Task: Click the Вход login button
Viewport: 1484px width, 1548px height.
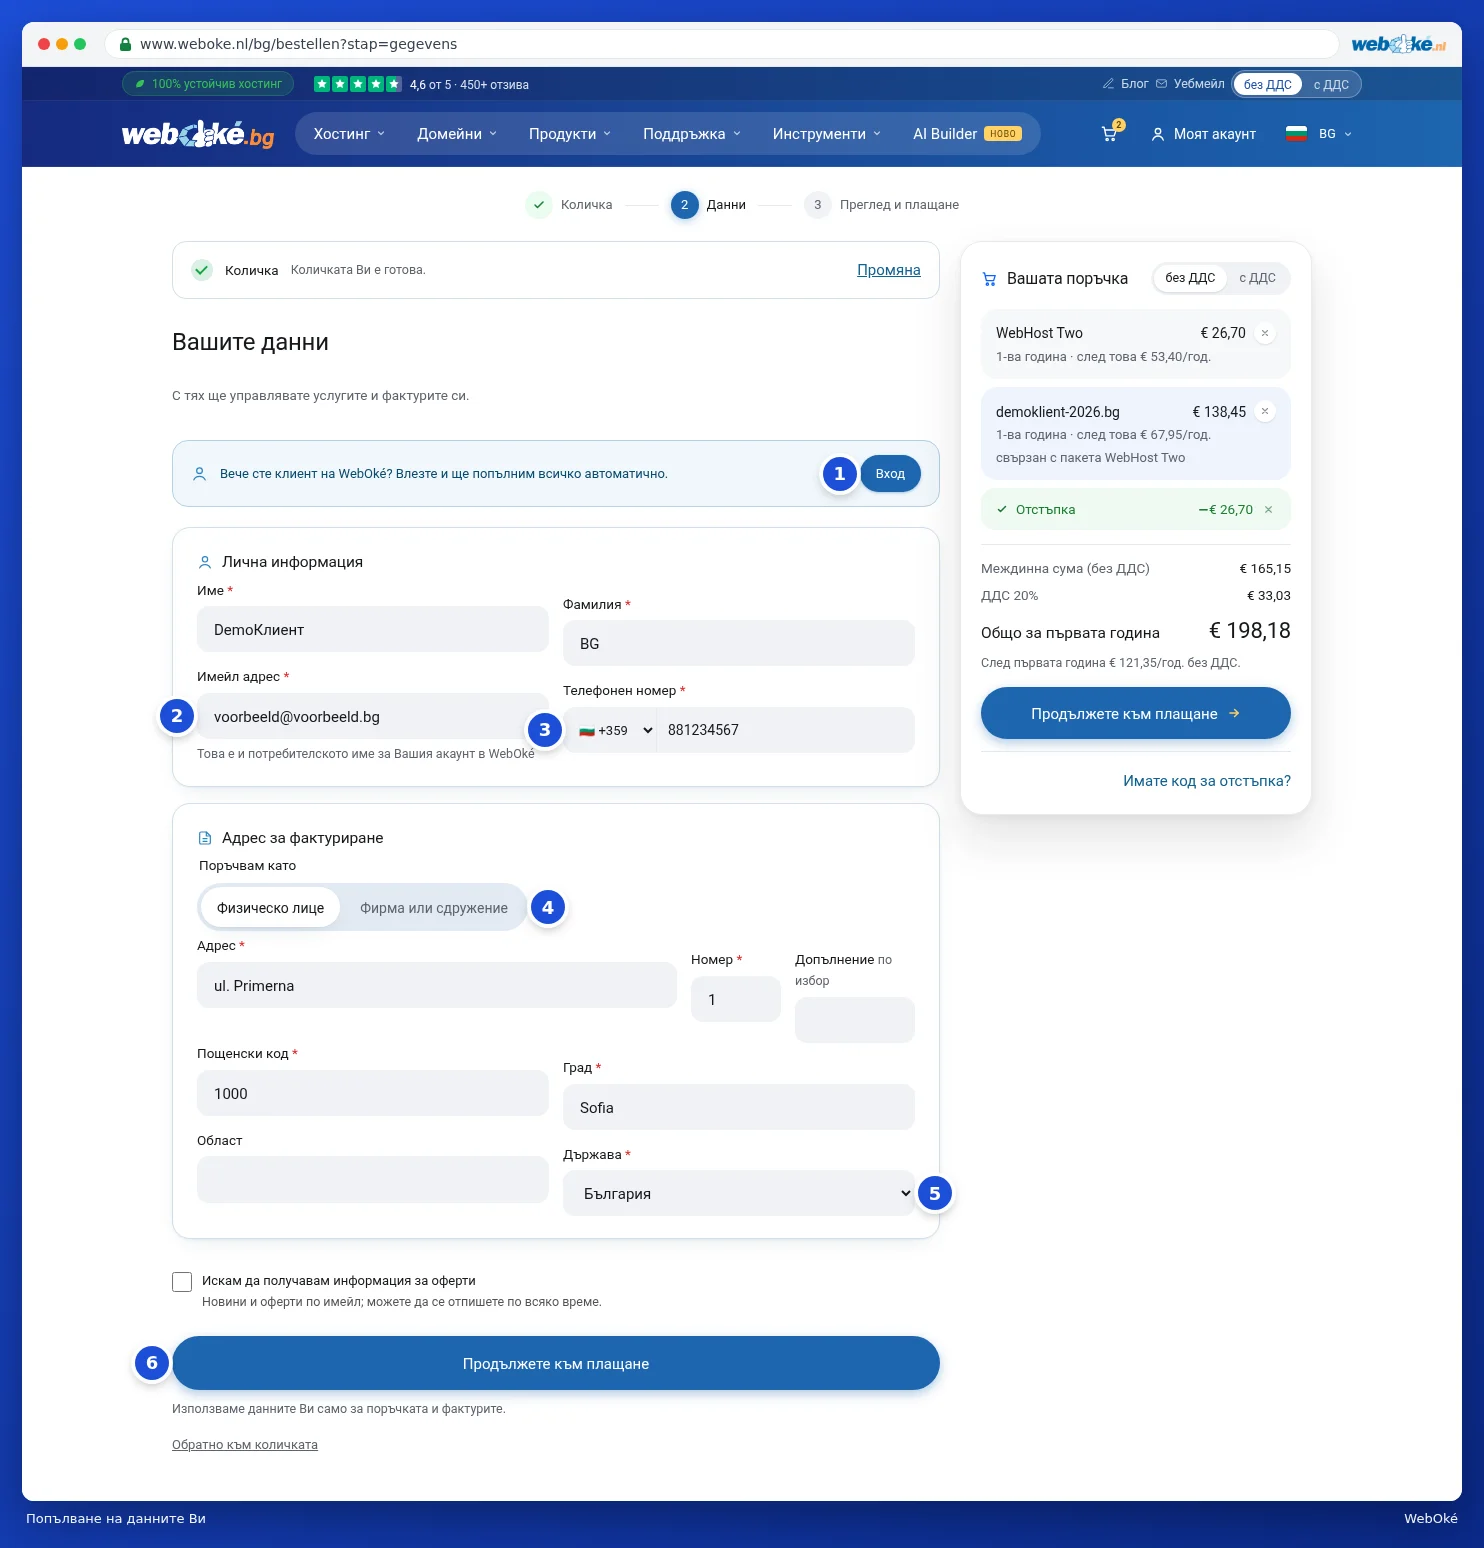Action: pos(890,474)
